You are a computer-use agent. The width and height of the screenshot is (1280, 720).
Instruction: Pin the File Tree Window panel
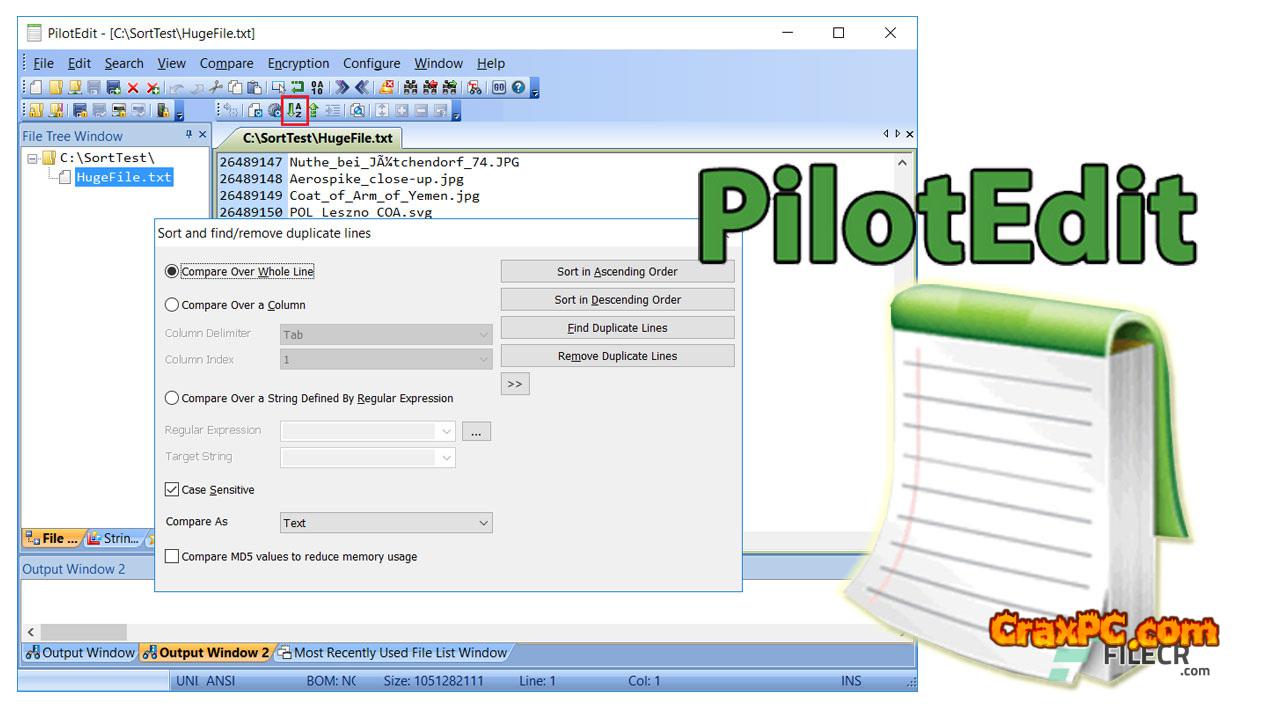[x=188, y=135]
